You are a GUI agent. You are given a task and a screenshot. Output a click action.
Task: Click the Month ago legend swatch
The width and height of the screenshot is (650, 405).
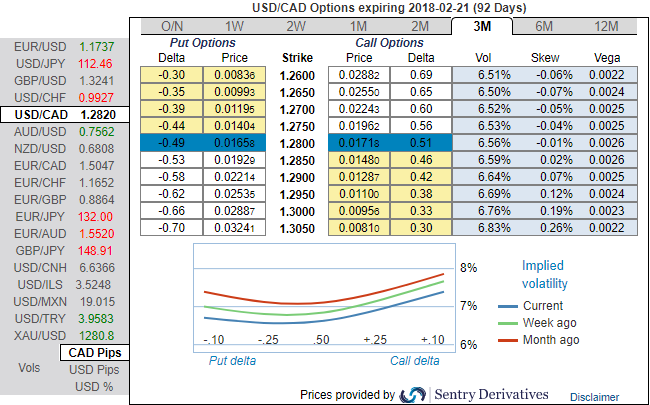tap(508, 340)
